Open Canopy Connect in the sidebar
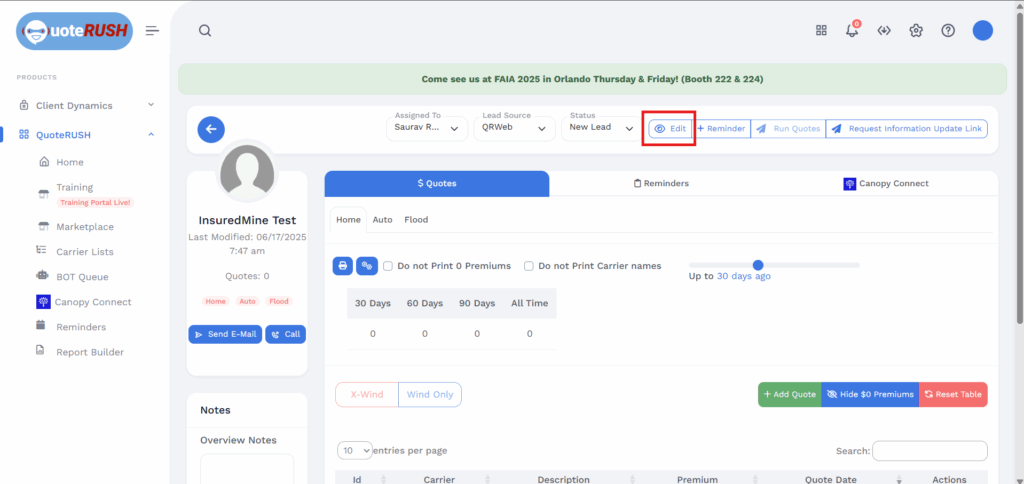The width and height of the screenshot is (1024, 484). [93, 302]
